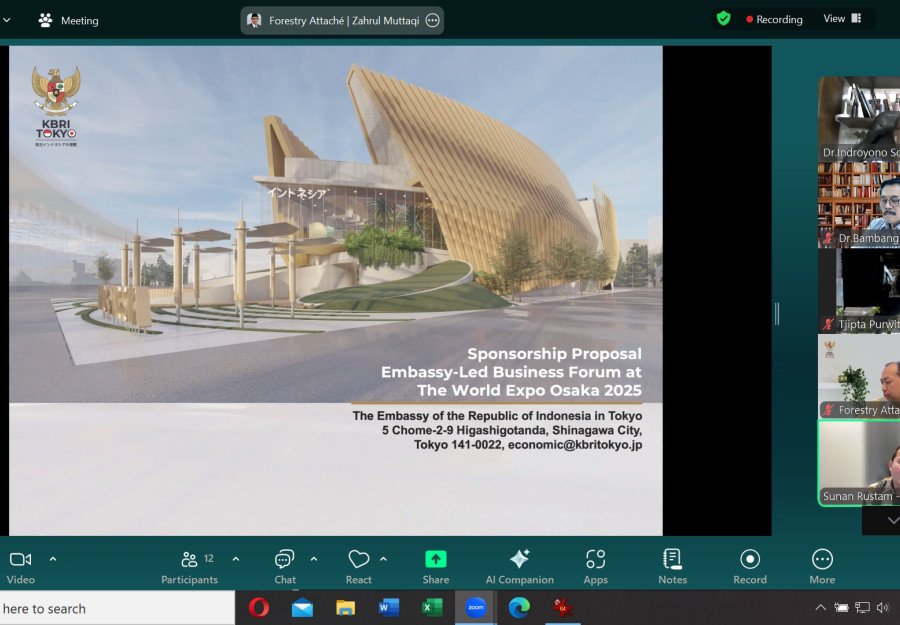Open the Apps panel
Viewport: 900px width, 625px height.
(596, 566)
